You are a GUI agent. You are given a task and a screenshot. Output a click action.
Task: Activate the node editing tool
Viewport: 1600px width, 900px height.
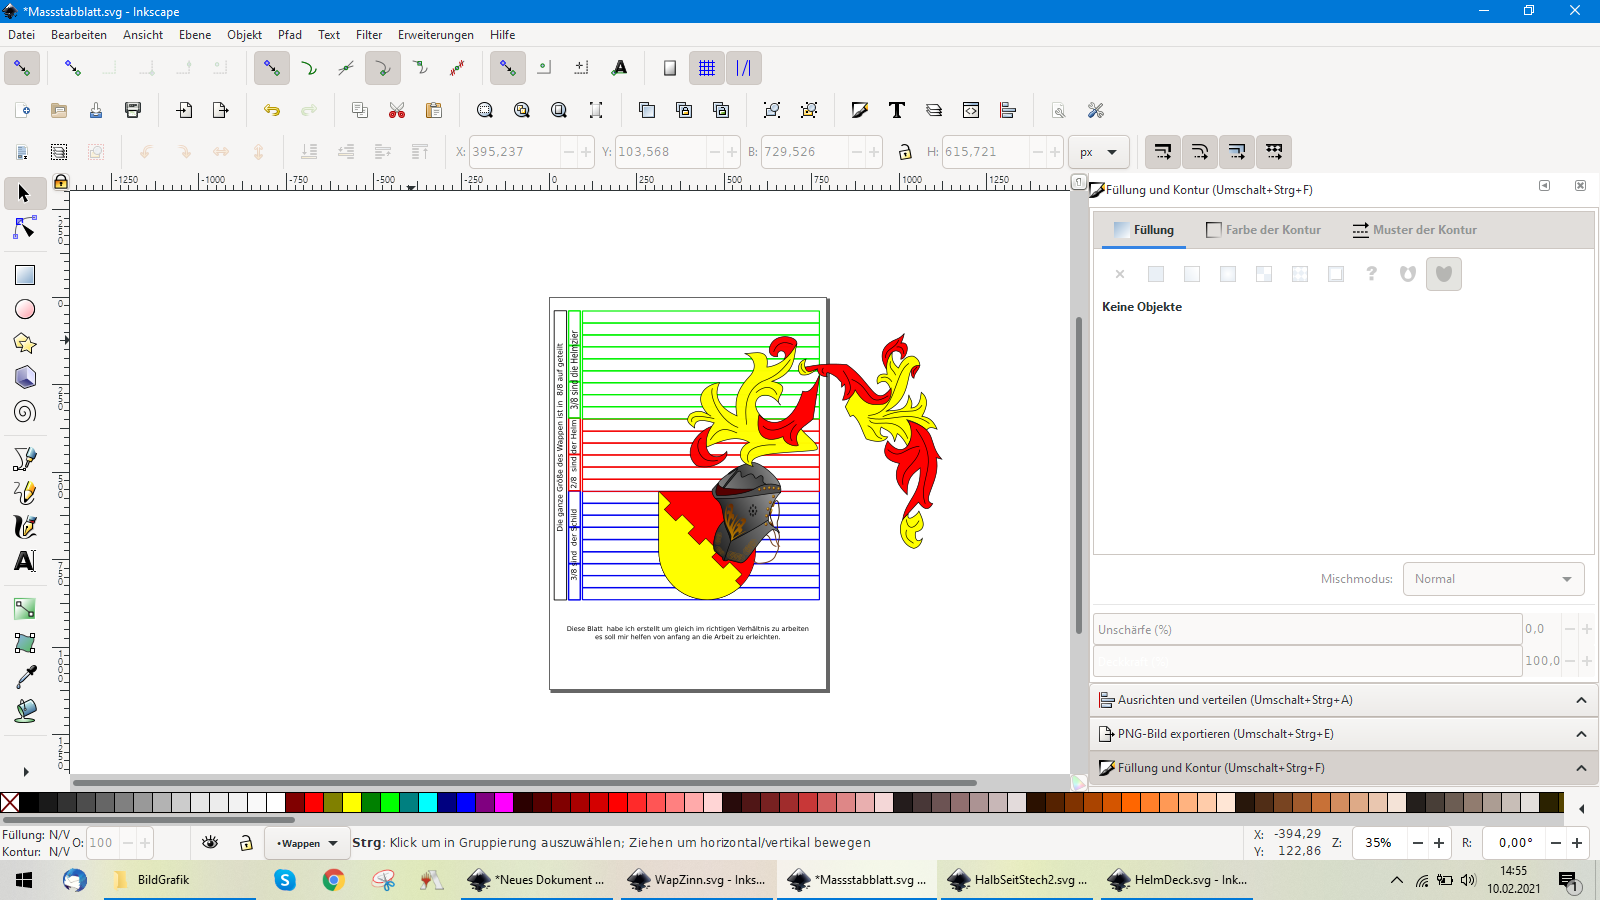(25, 229)
